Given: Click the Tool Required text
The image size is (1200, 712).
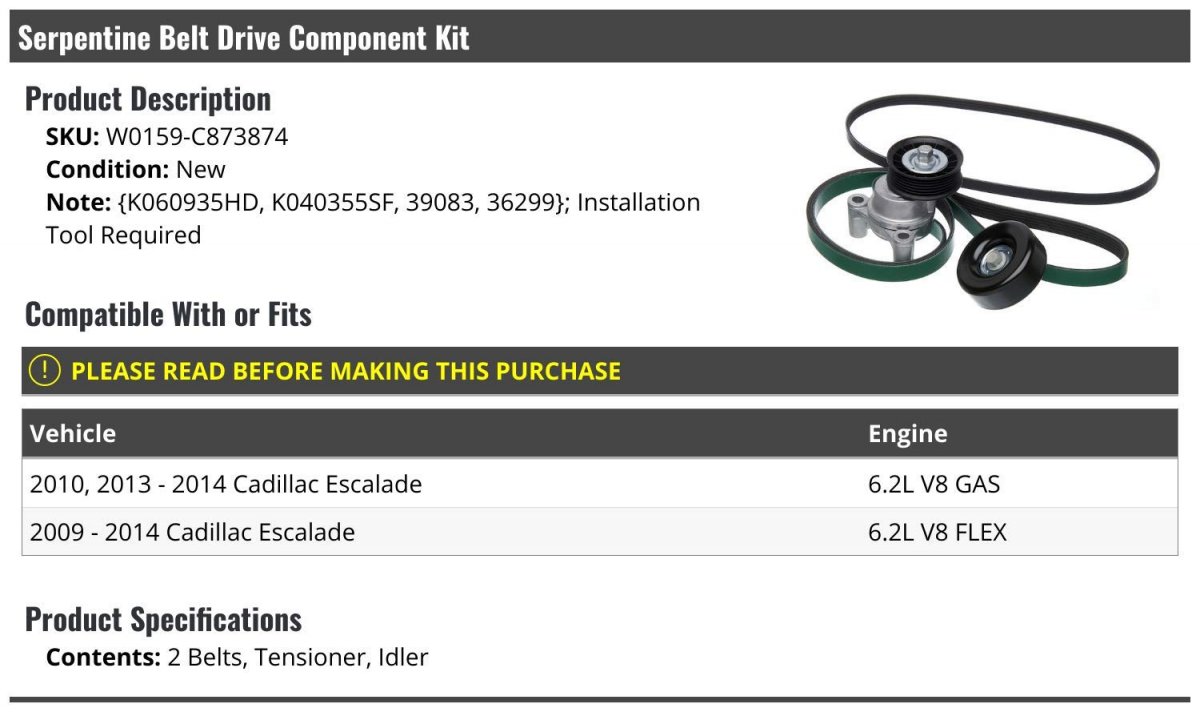Looking at the screenshot, I should pos(123,236).
